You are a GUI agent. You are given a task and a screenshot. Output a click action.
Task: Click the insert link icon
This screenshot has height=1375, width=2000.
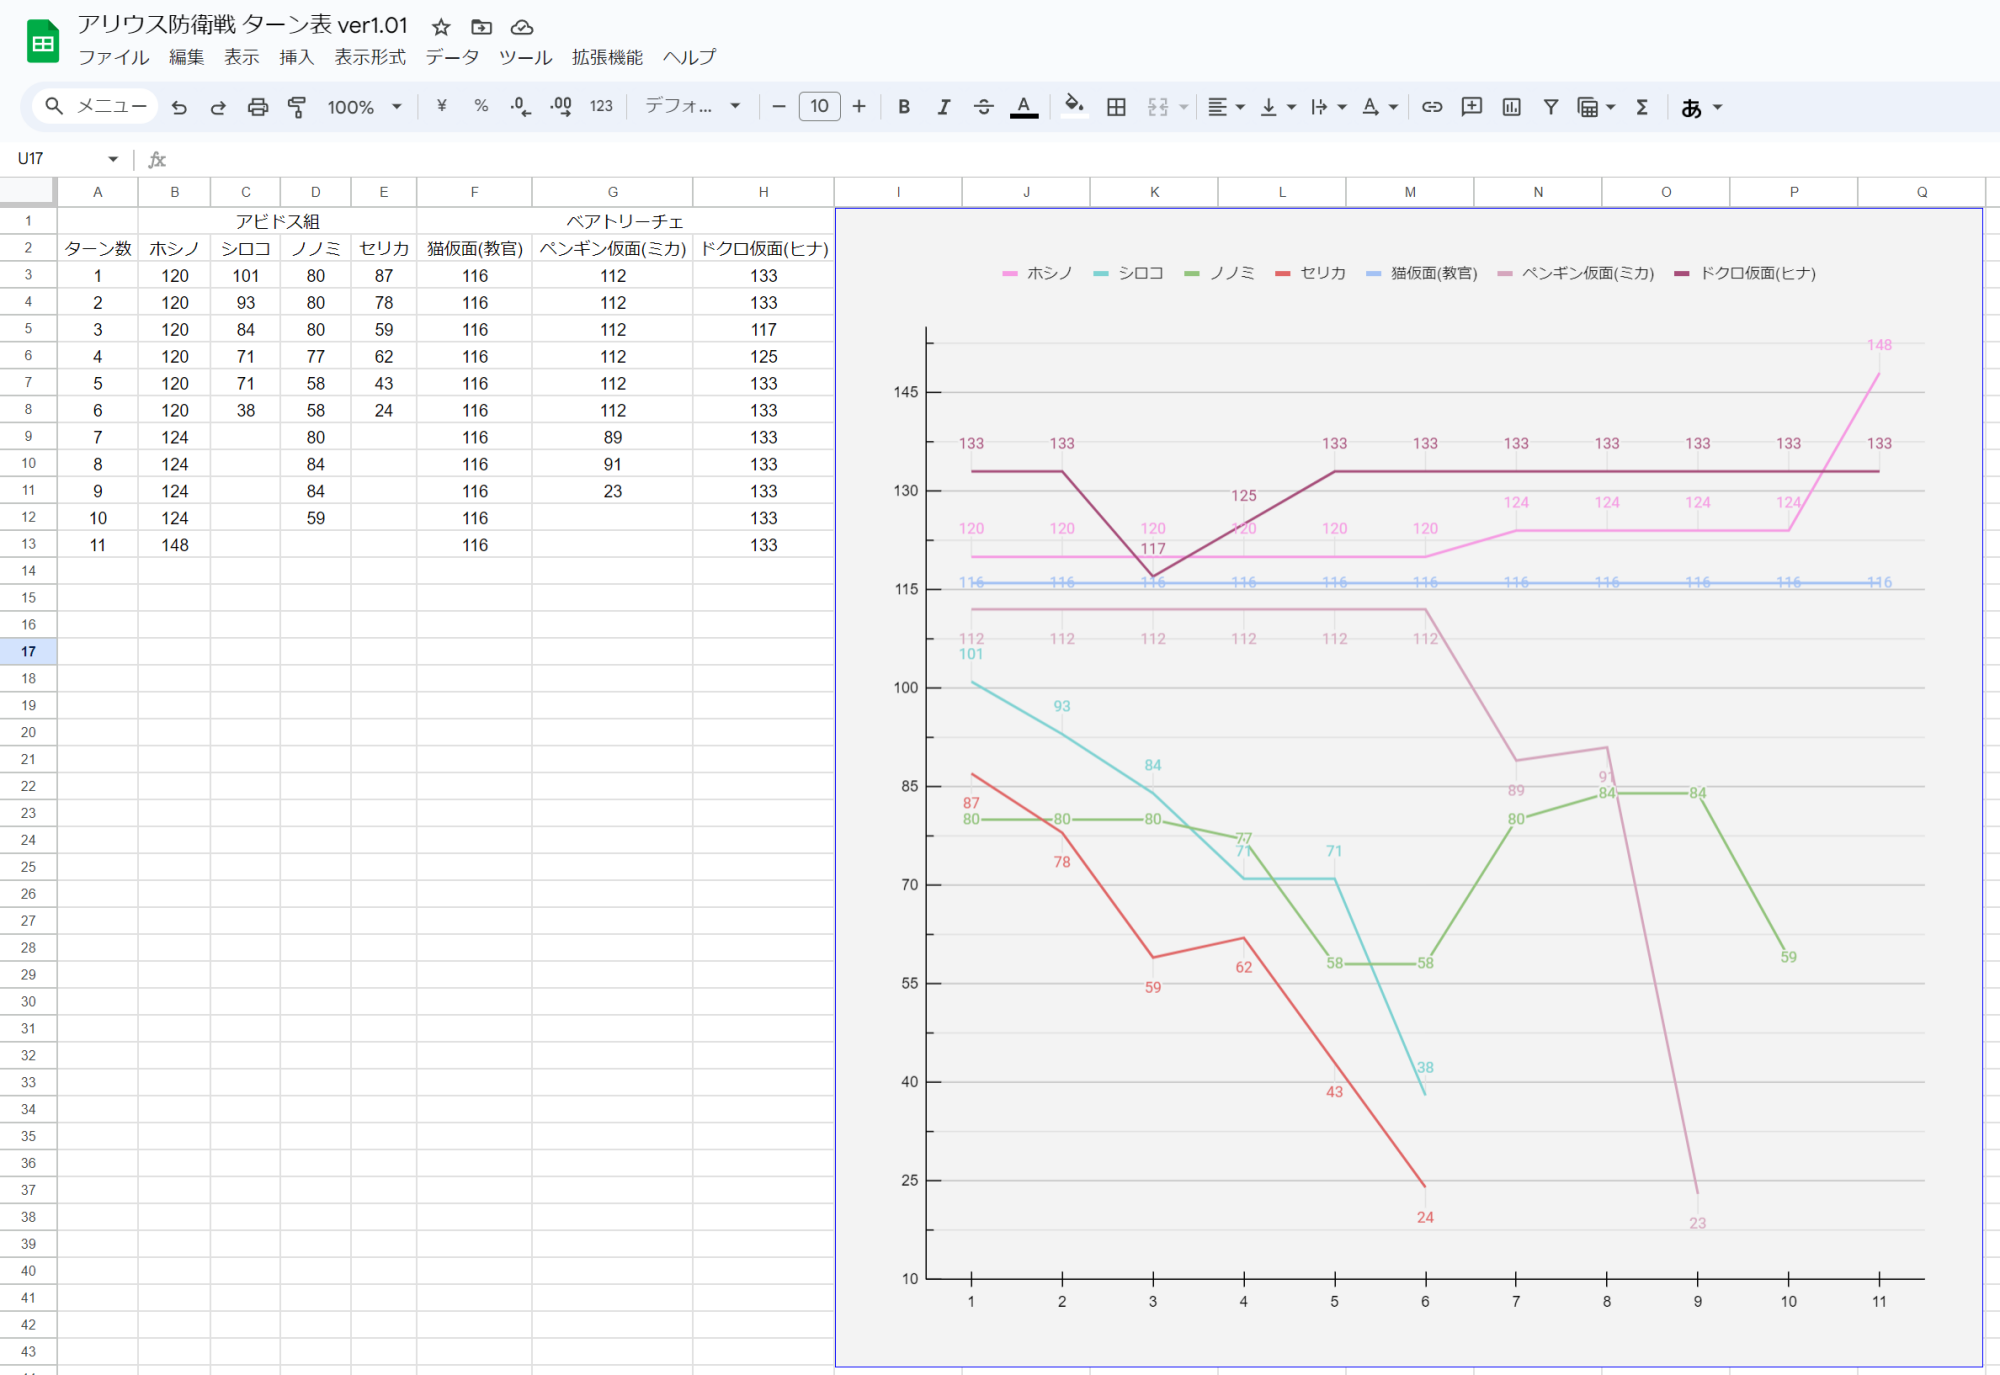click(x=1432, y=107)
